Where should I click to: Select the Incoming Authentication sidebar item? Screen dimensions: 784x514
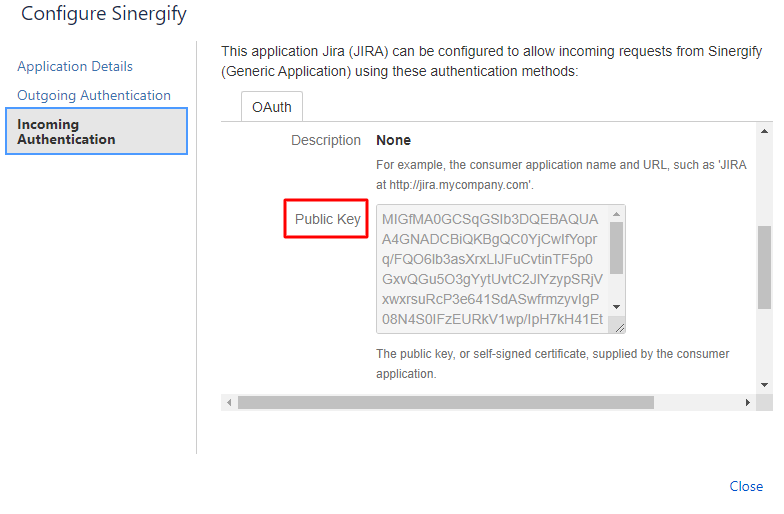pyautogui.click(x=96, y=131)
